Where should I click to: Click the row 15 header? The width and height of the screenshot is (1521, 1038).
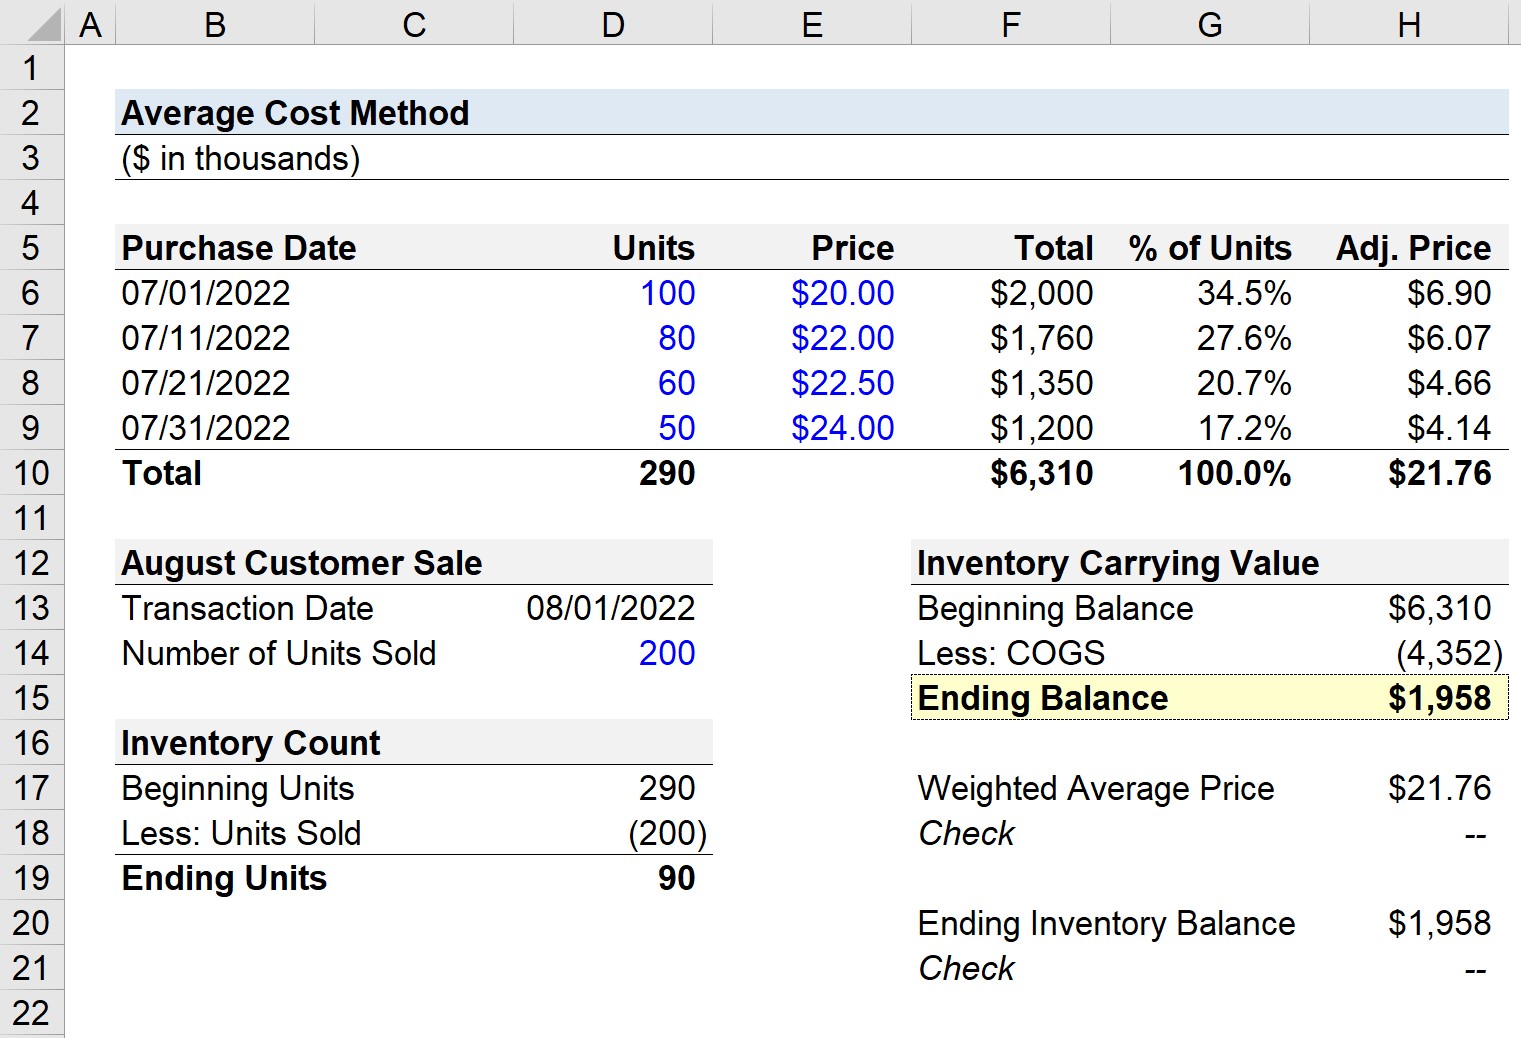32,698
